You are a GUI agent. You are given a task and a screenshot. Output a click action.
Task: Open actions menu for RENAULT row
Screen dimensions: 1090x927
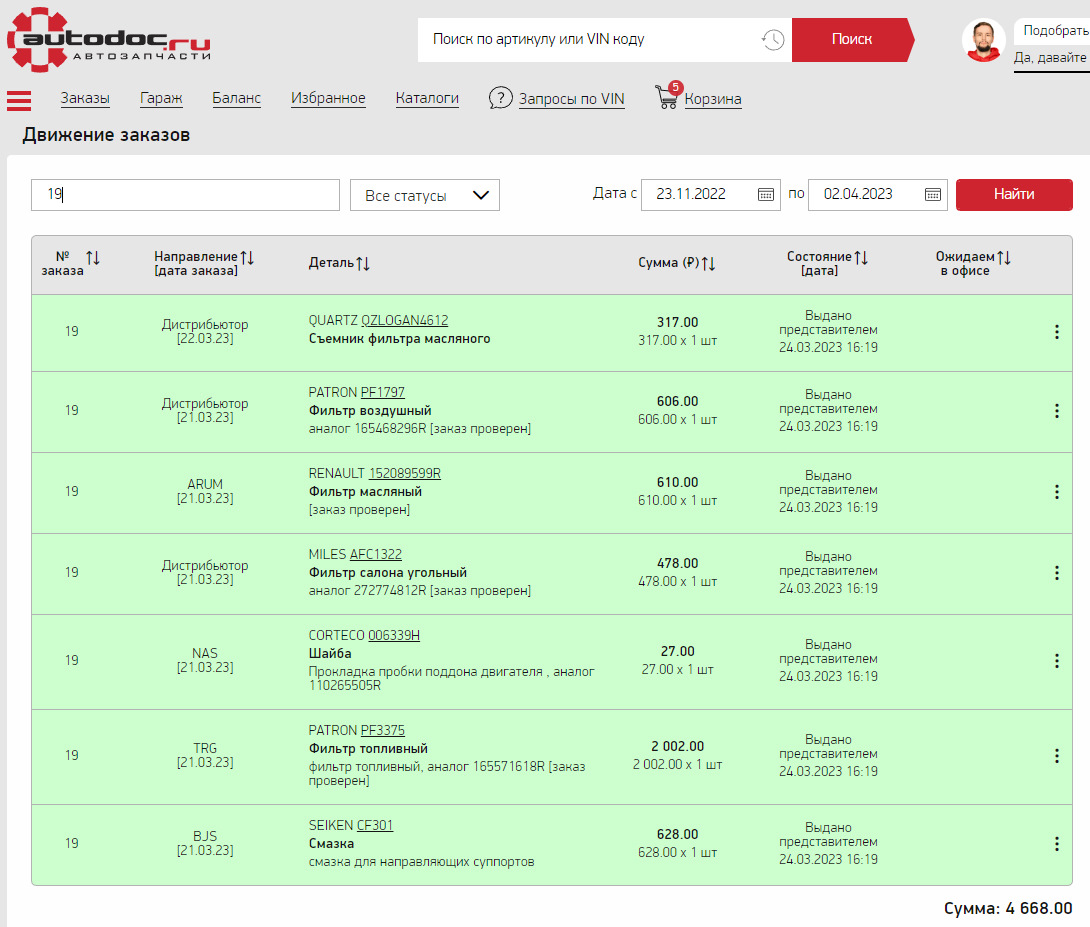(1057, 492)
